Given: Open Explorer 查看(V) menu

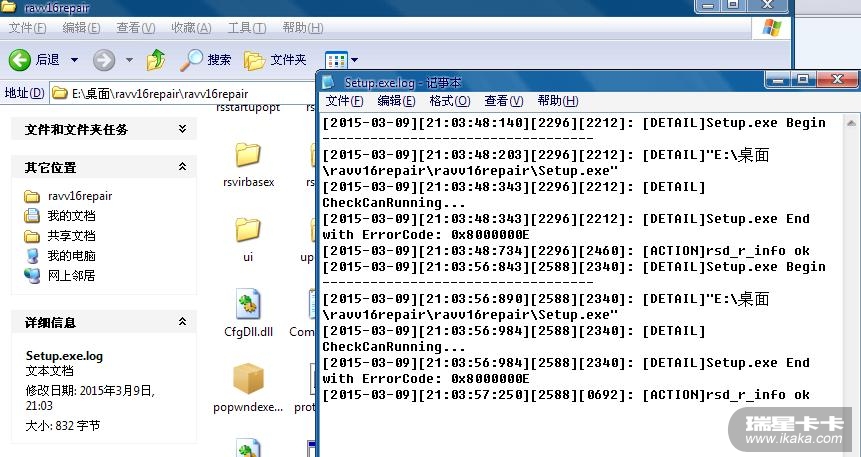Looking at the screenshot, I should [x=136, y=27].
